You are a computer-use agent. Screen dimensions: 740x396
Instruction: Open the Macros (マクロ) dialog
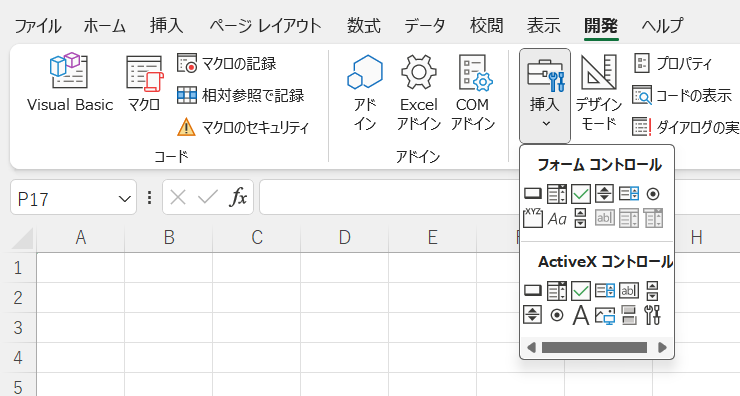[x=144, y=83]
